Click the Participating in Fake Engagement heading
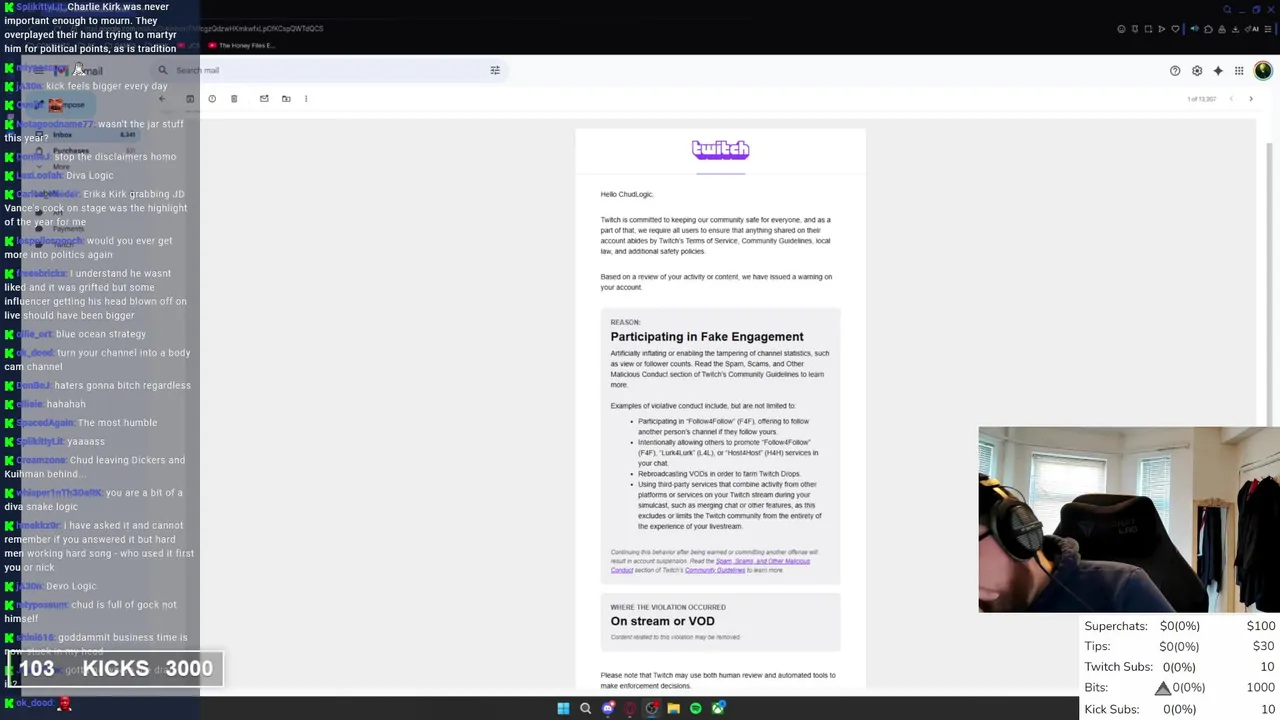1280x720 pixels. coord(707,337)
